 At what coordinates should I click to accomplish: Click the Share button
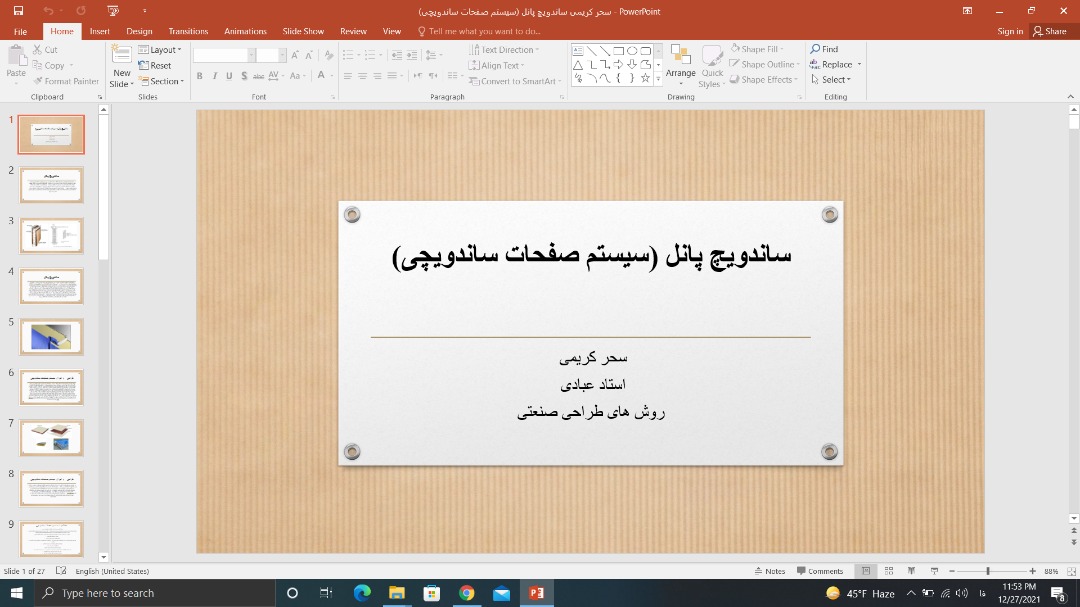click(x=1050, y=31)
